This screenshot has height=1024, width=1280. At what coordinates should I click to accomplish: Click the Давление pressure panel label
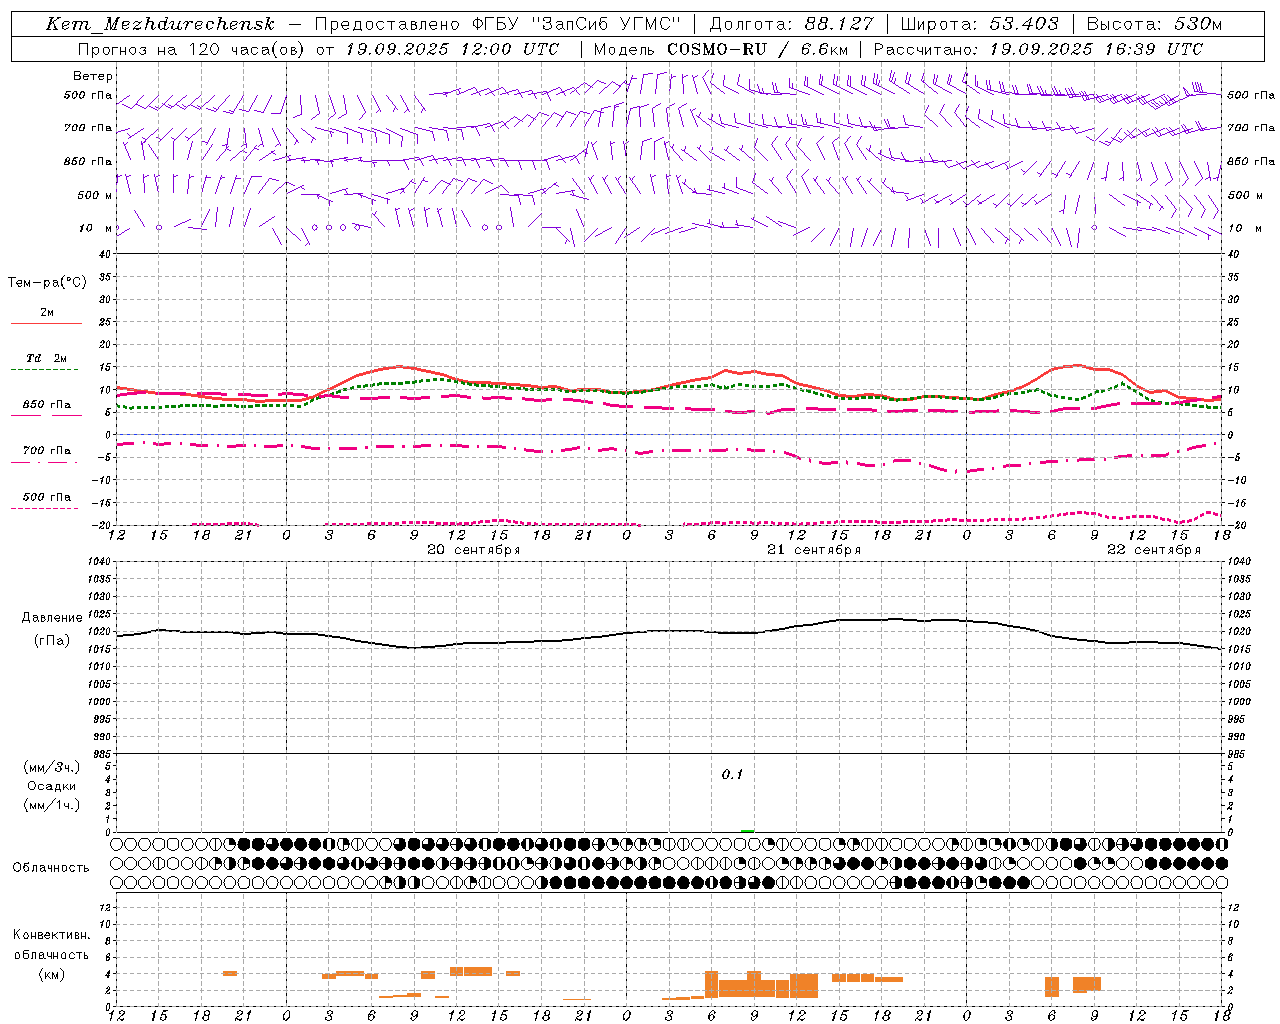coord(52,618)
